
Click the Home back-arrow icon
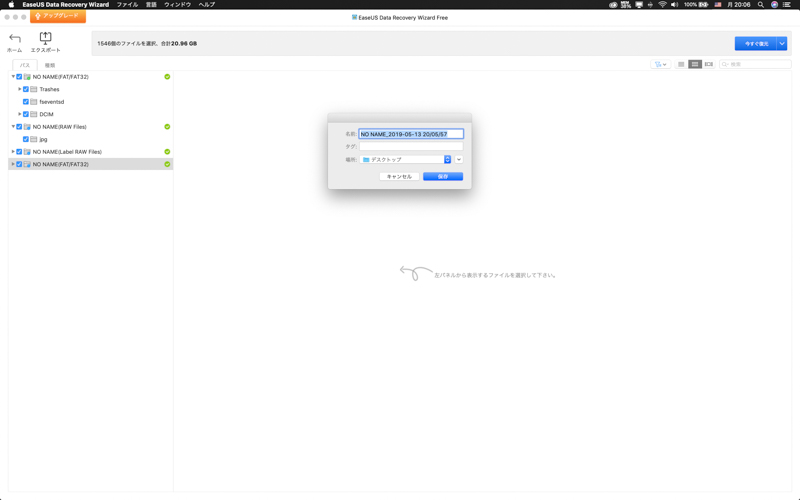point(15,38)
